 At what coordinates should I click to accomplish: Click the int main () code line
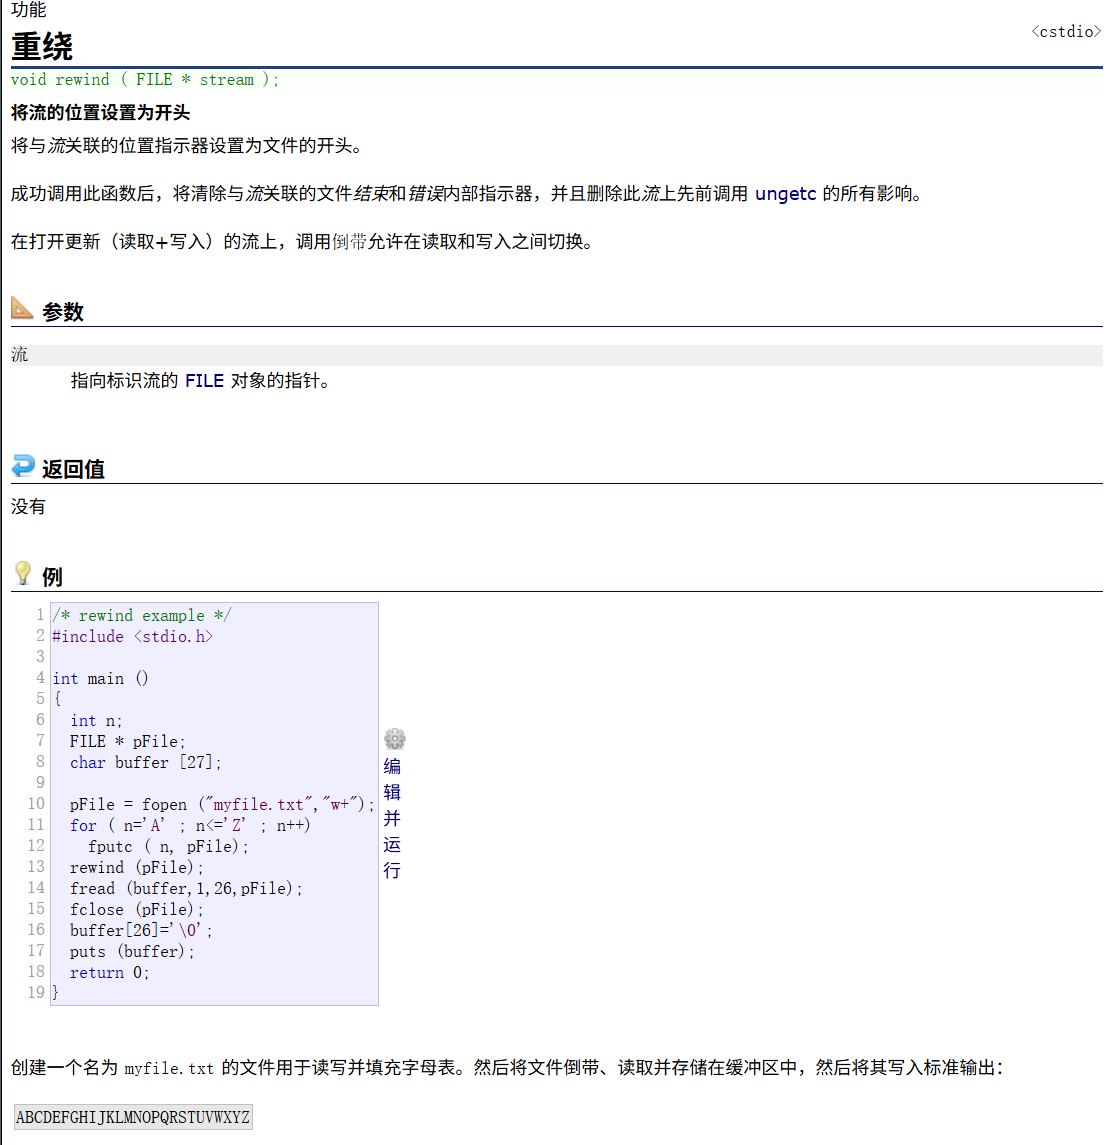100,678
